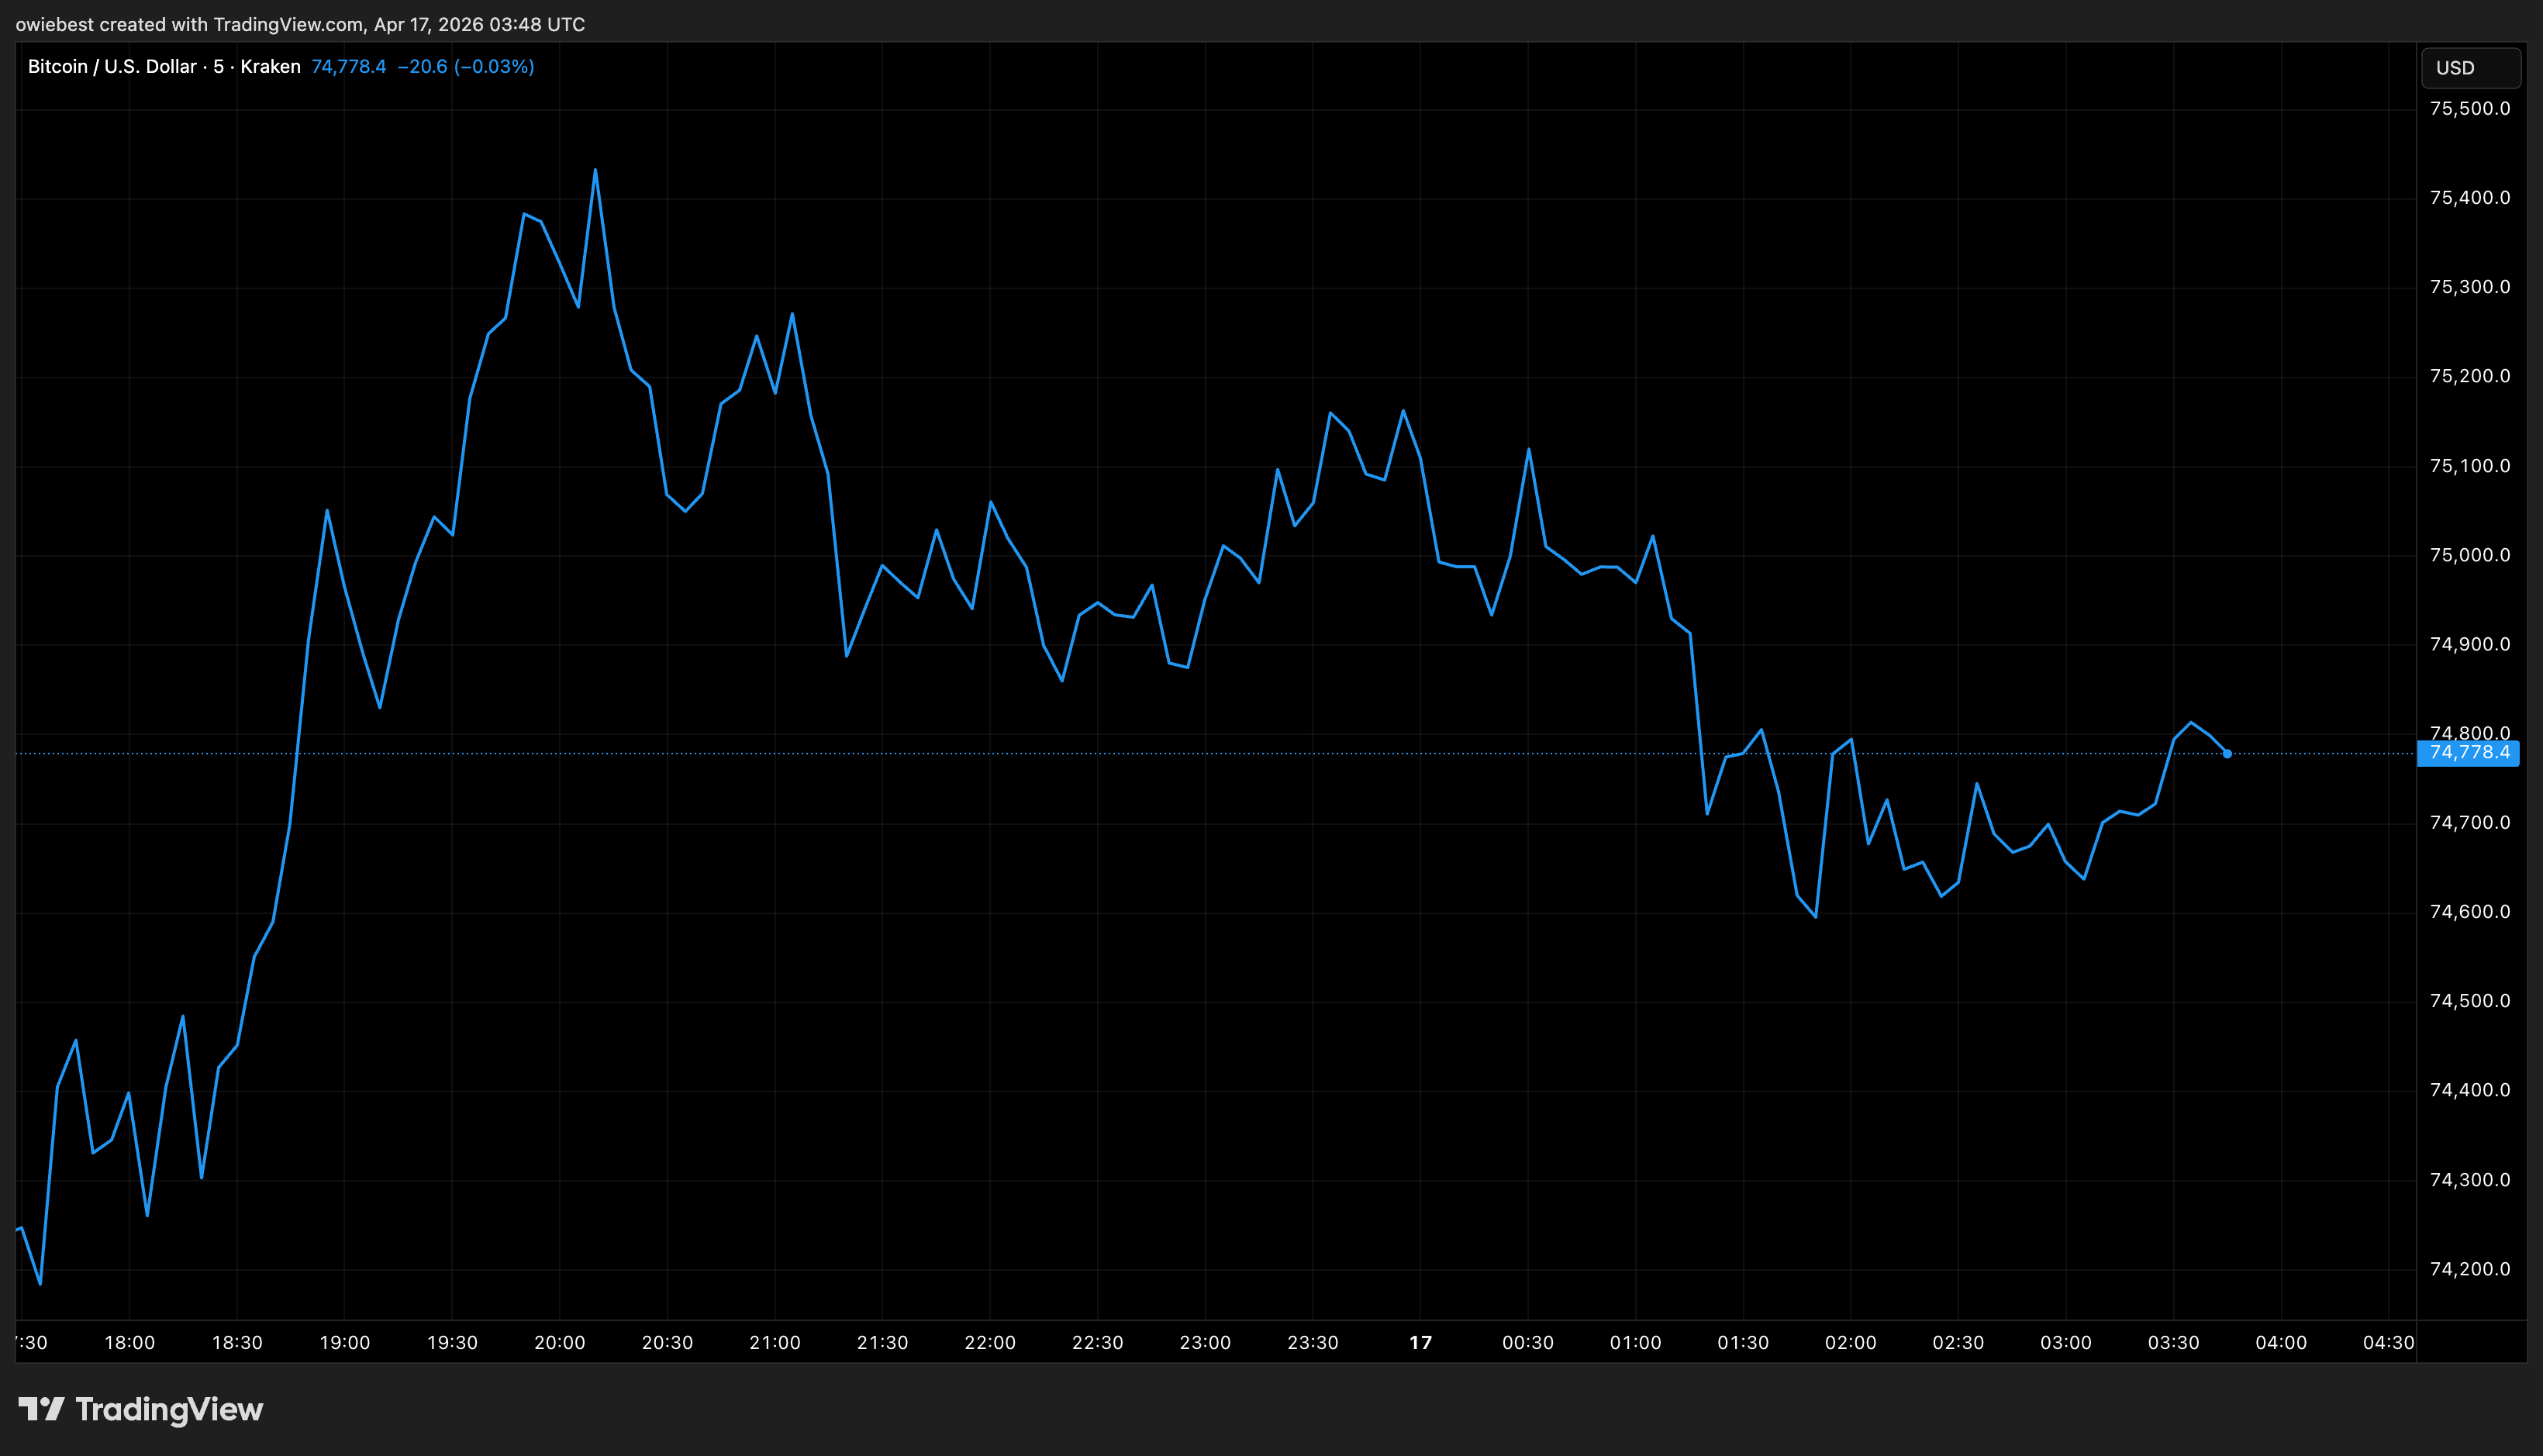Select the 5-minute interval label in the legend
The image size is (2543, 1456).
click(216, 66)
